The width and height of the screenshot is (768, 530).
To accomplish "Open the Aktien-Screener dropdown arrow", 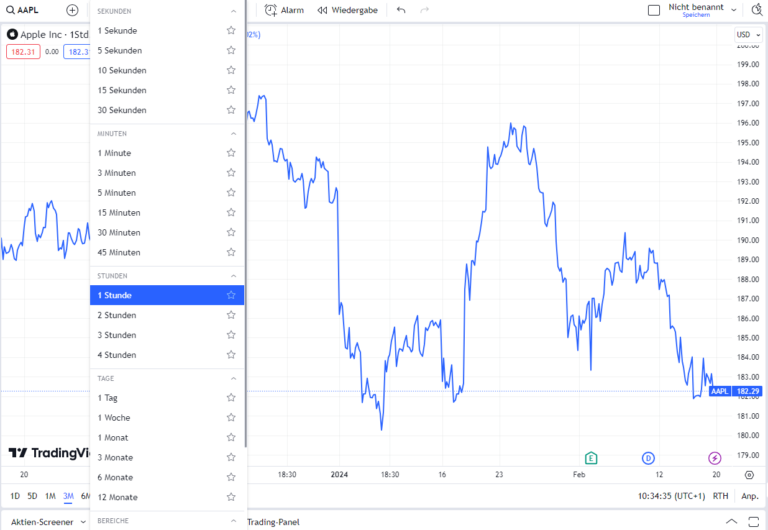I will pos(83,522).
